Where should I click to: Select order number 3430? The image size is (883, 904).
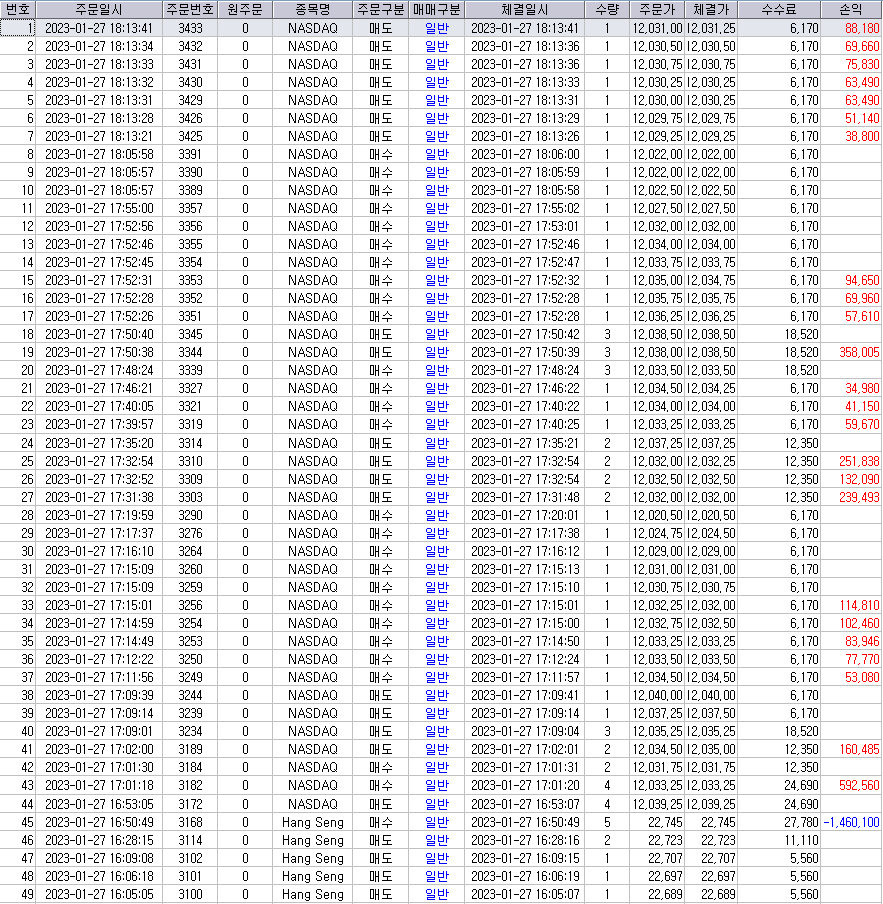190,82
